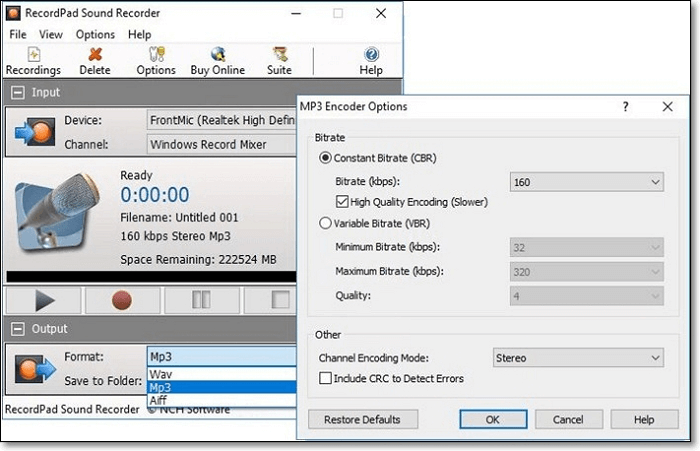
Task: Open the Recordings toolbar icon
Action: (x=33, y=59)
